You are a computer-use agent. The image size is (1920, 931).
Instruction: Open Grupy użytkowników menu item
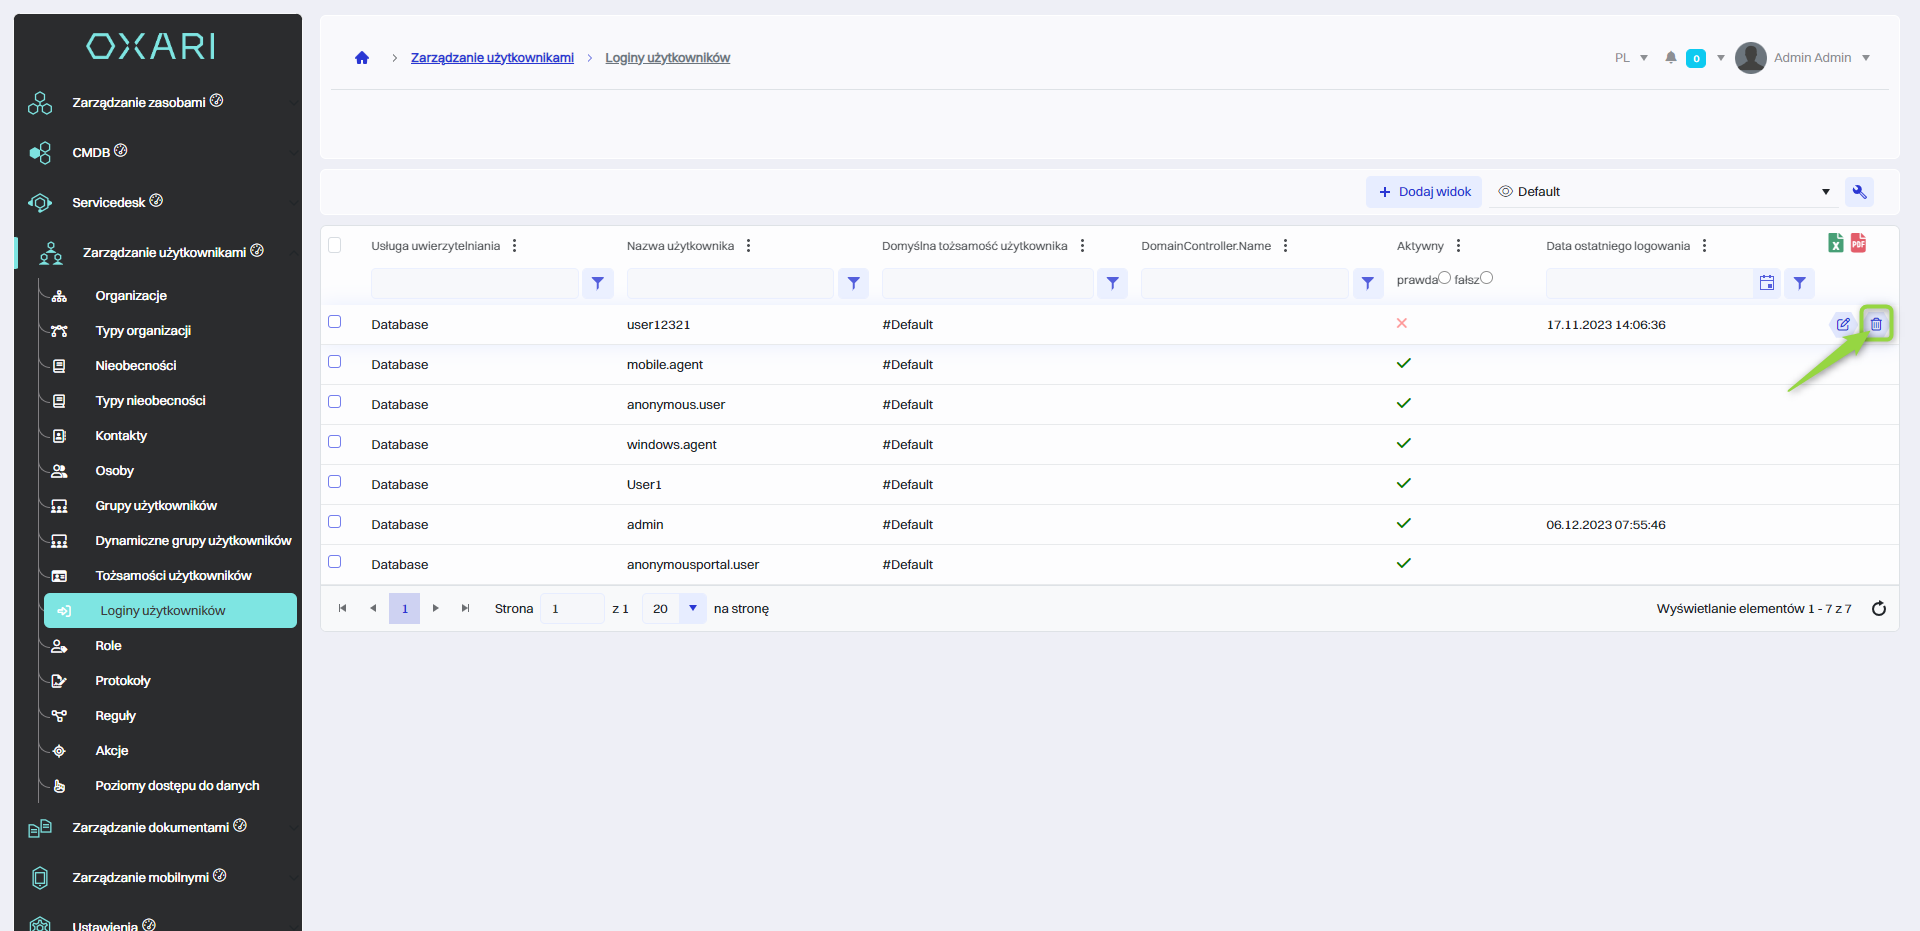coord(156,506)
